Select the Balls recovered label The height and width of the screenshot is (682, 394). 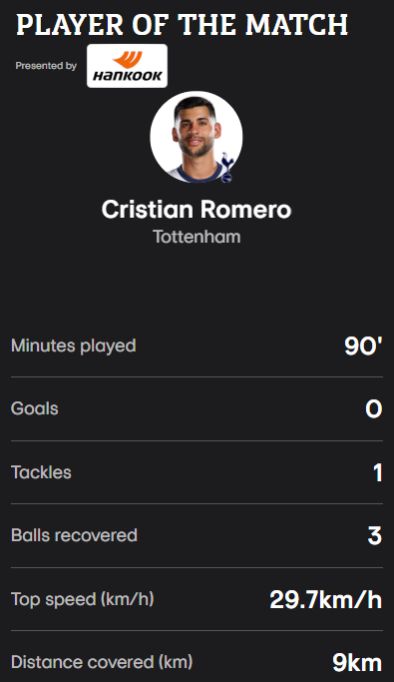point(74,535)
